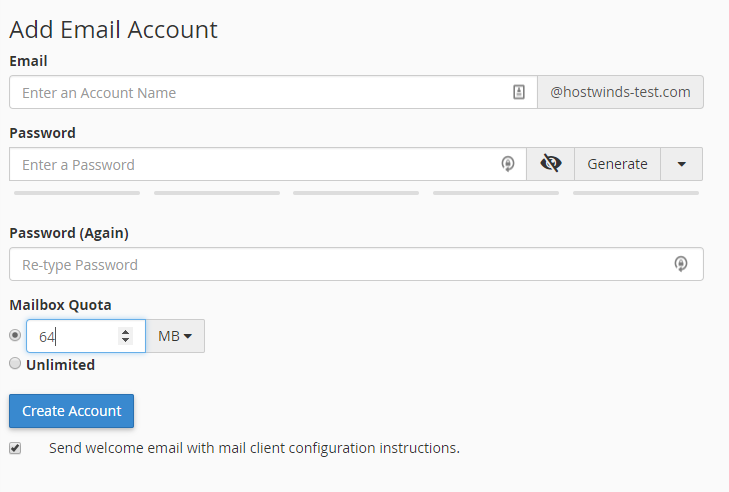The image size is (729, 492).
Task: Click the key icon inside the Password field
Action: [x=508, y=164]
